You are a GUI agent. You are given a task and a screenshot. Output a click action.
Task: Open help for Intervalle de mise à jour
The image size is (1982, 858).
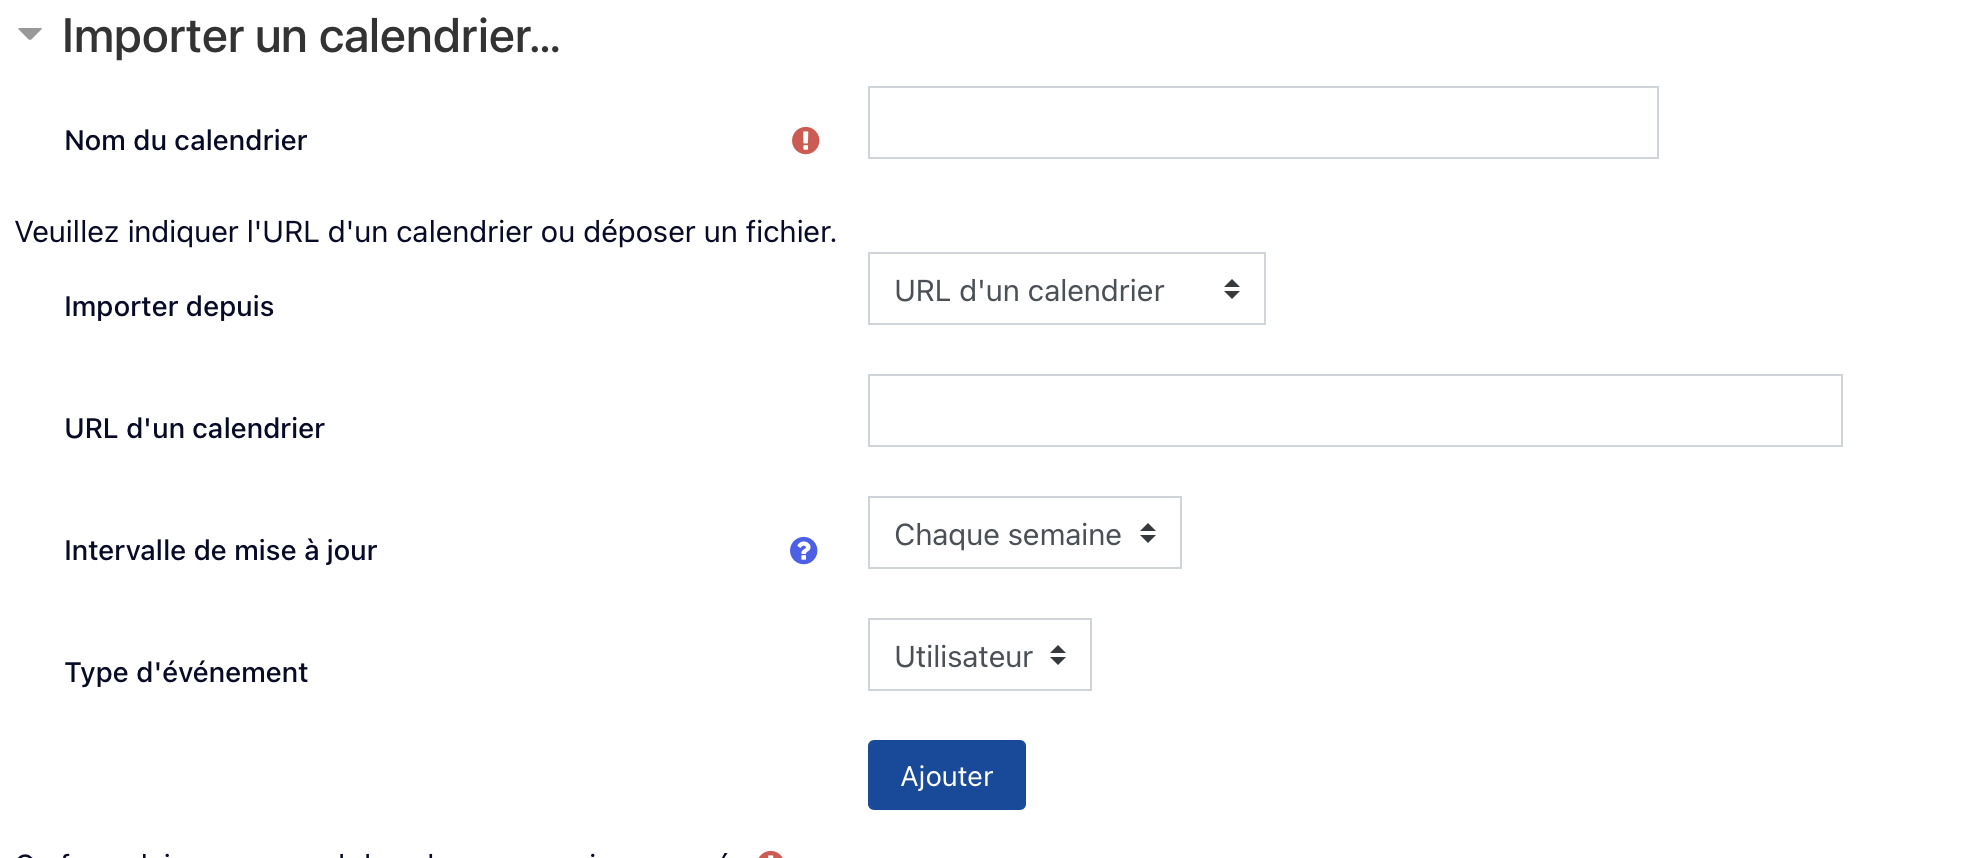[803, 551]
